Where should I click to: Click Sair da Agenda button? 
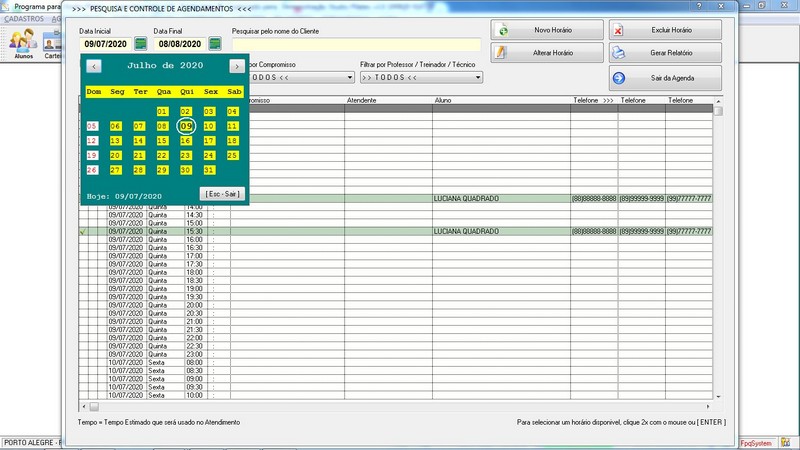pos(665,78)
